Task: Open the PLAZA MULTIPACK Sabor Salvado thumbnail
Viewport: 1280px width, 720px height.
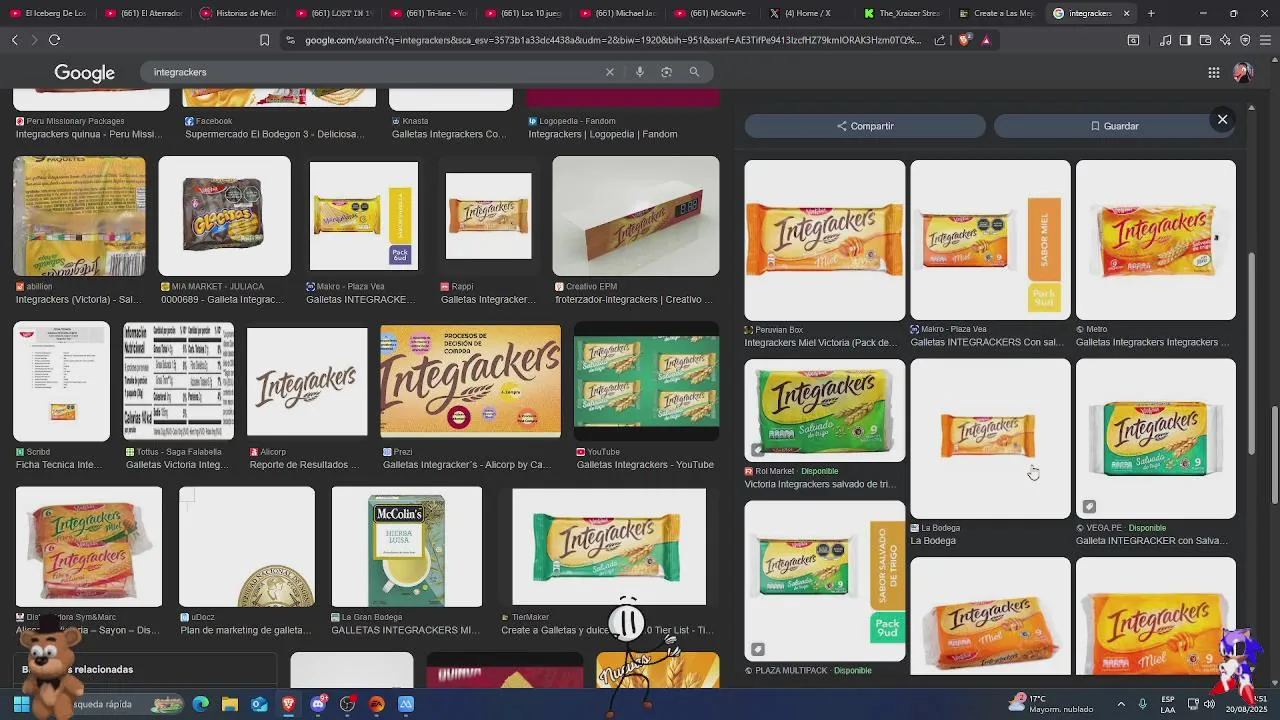Action: (x=825, y=581)
